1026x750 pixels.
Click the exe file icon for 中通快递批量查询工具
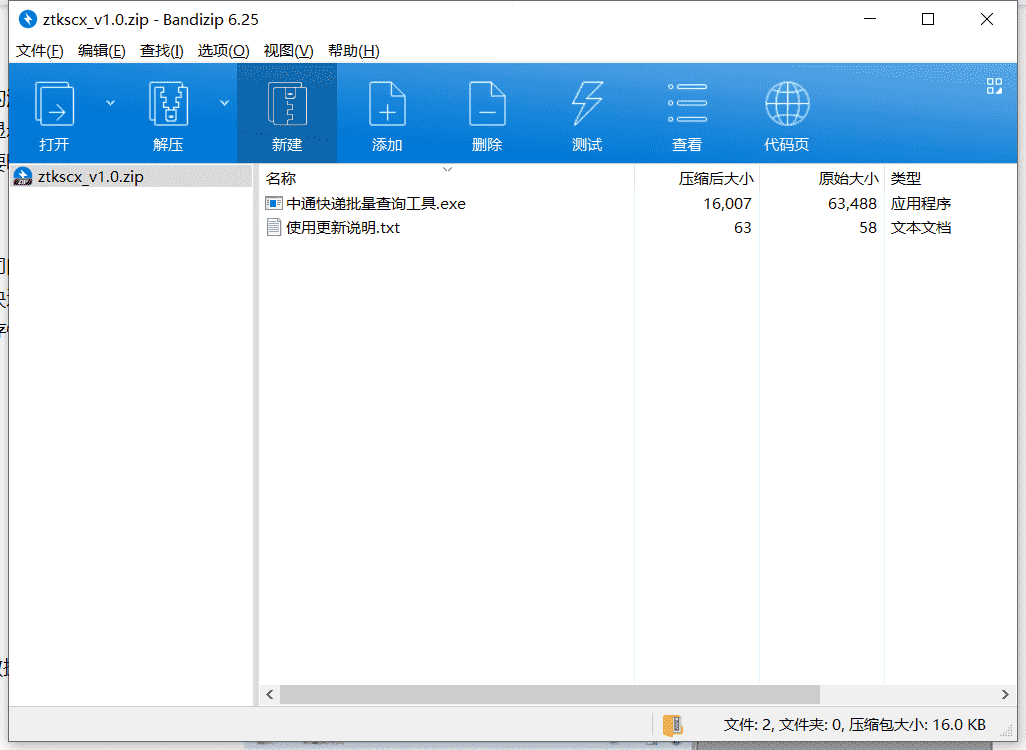274,204
